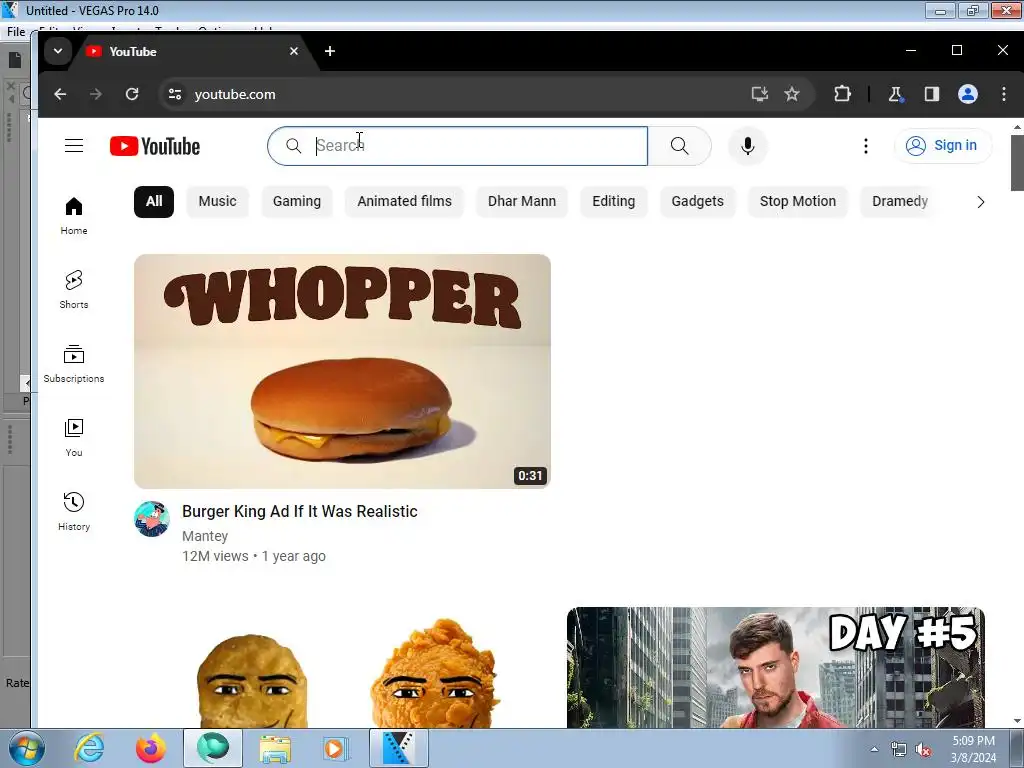Select the Gadgets filter chip
The image size is (1024, 768).
pos(697,201)
